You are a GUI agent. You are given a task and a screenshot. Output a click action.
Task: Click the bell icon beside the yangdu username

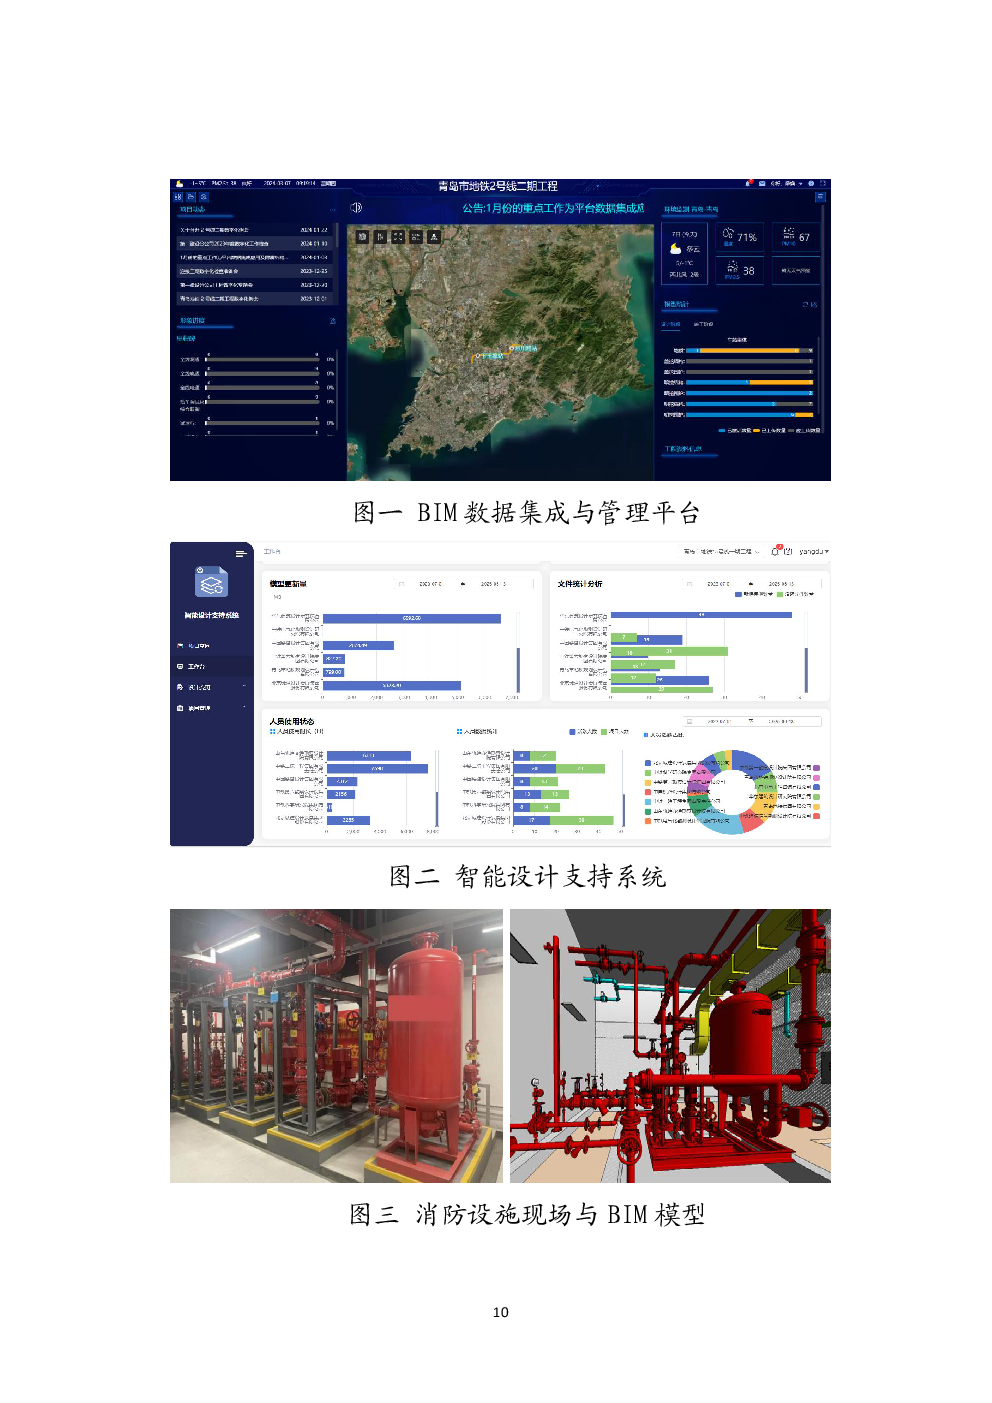click(x=775, y=551)
